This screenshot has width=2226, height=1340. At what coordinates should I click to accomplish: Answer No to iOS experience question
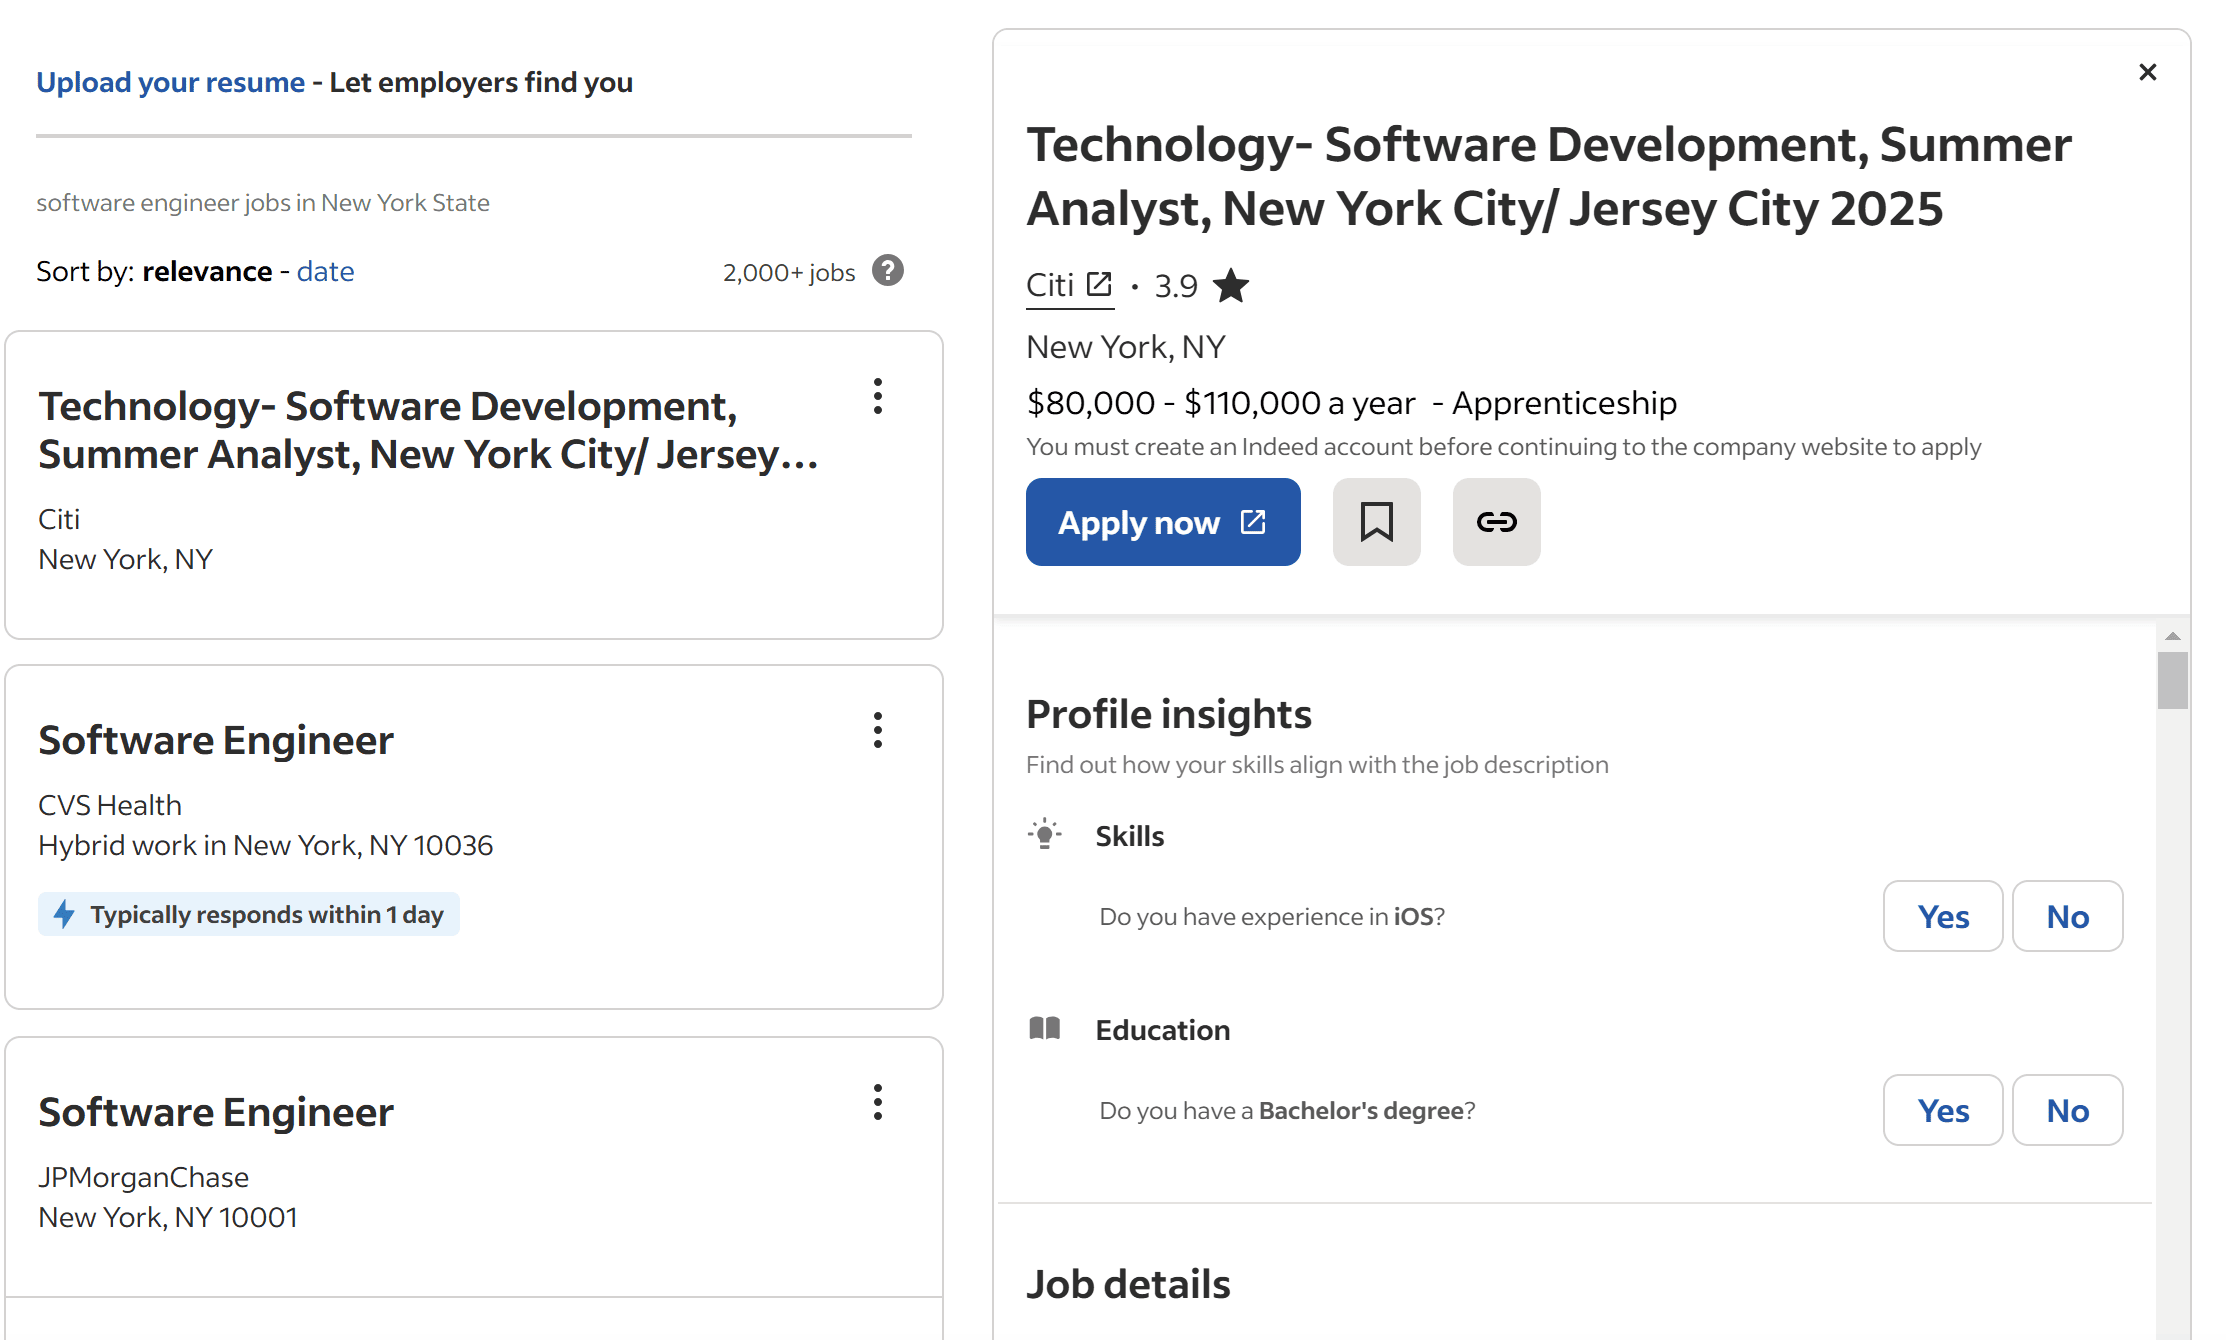pos(2068,916)
